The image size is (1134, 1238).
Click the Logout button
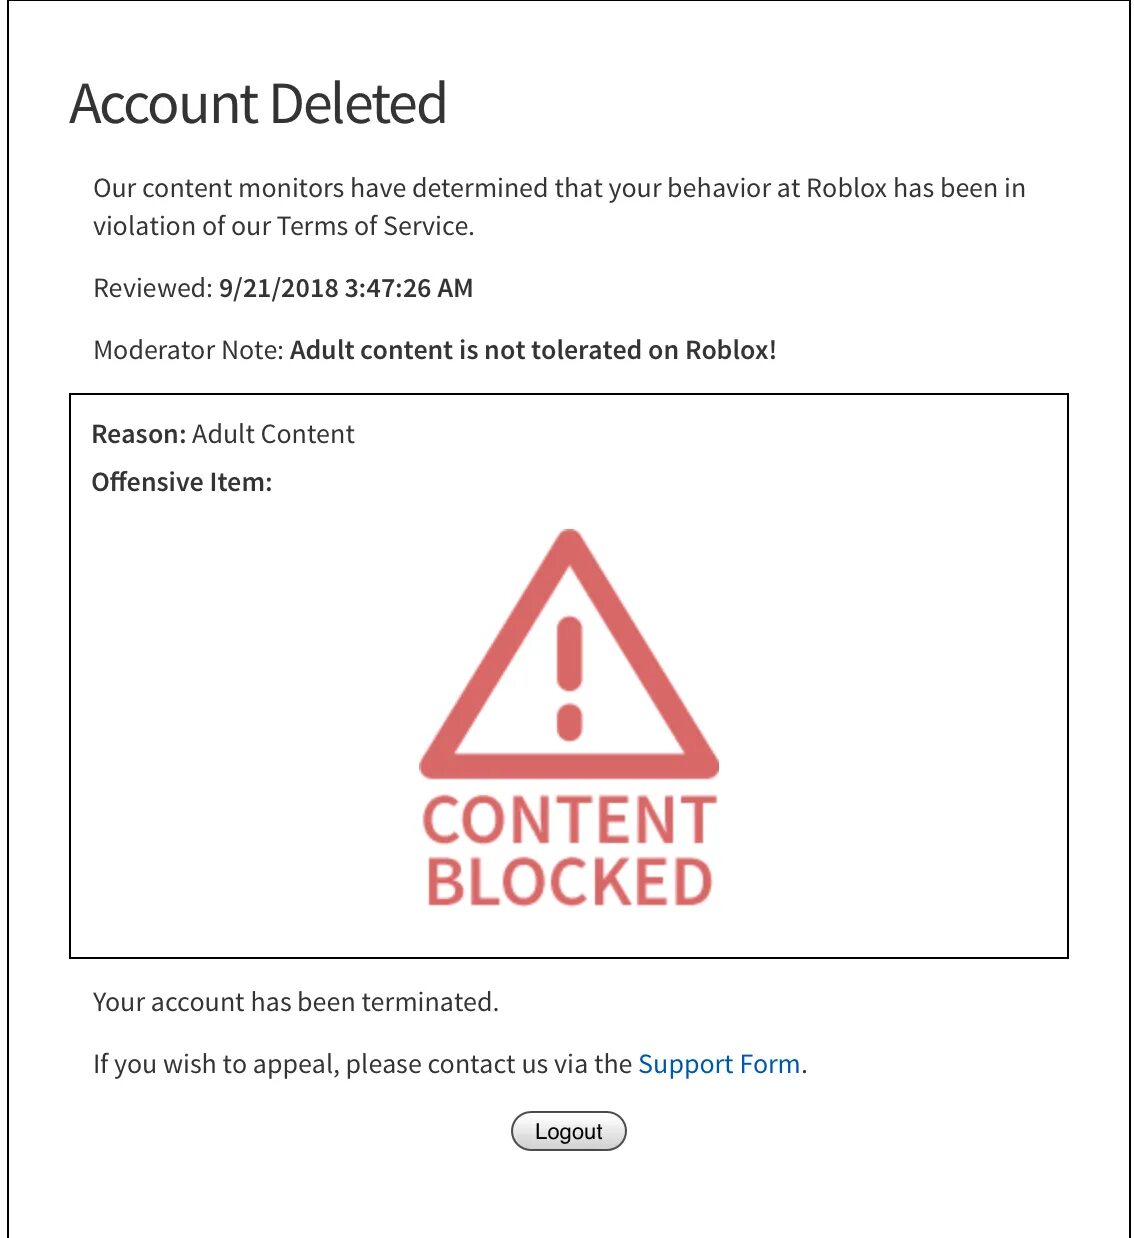pos(568,1131)
